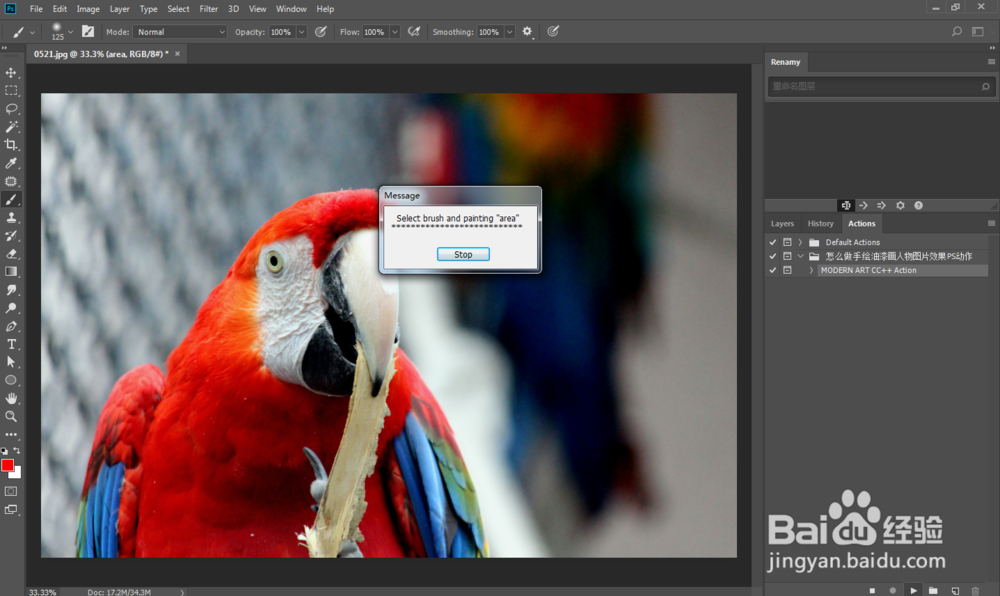Swap foreground and background colors
The width and height of the screenshot is (1000, 596).
(17, 451)
